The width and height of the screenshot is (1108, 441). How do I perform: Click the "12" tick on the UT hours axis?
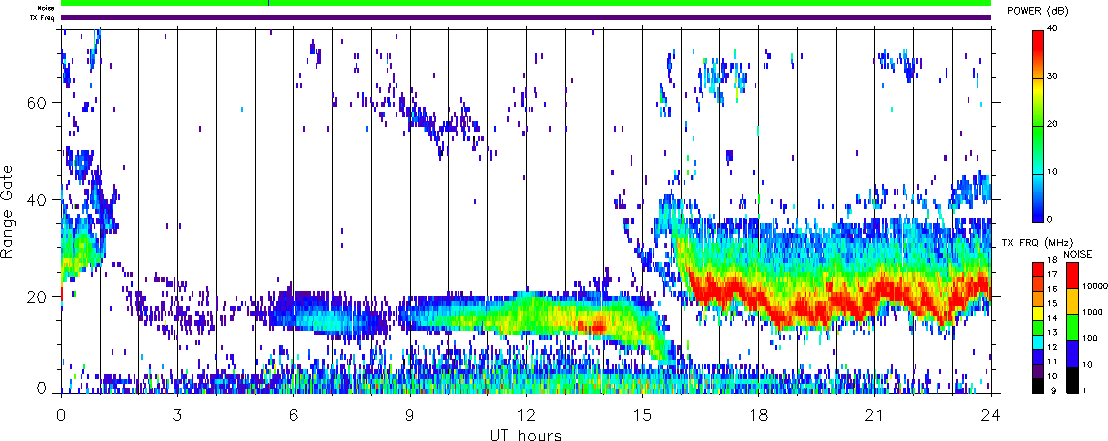[x=526, y=413]
